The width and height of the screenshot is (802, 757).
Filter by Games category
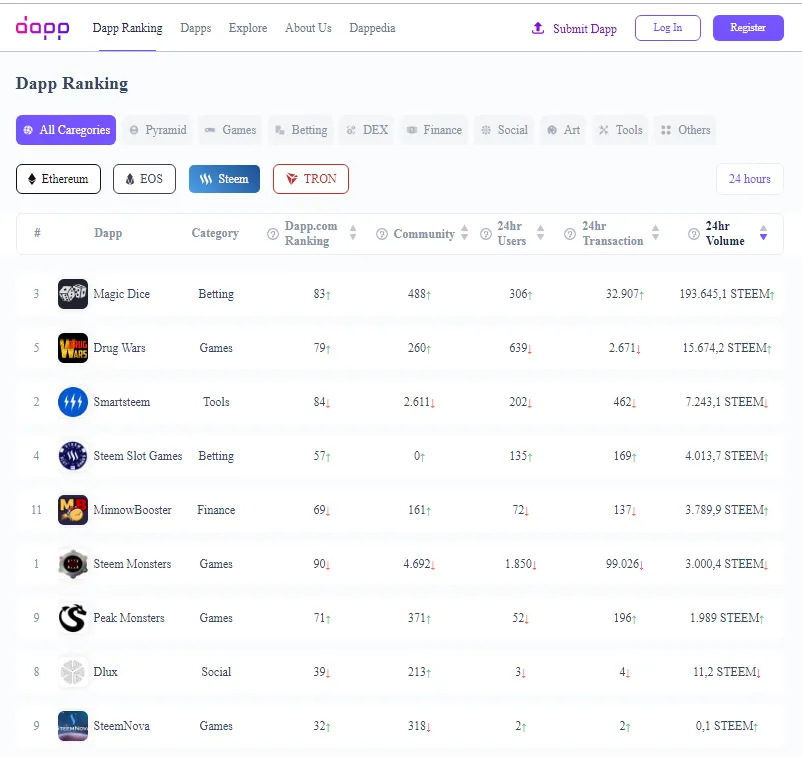pos(231,130)
